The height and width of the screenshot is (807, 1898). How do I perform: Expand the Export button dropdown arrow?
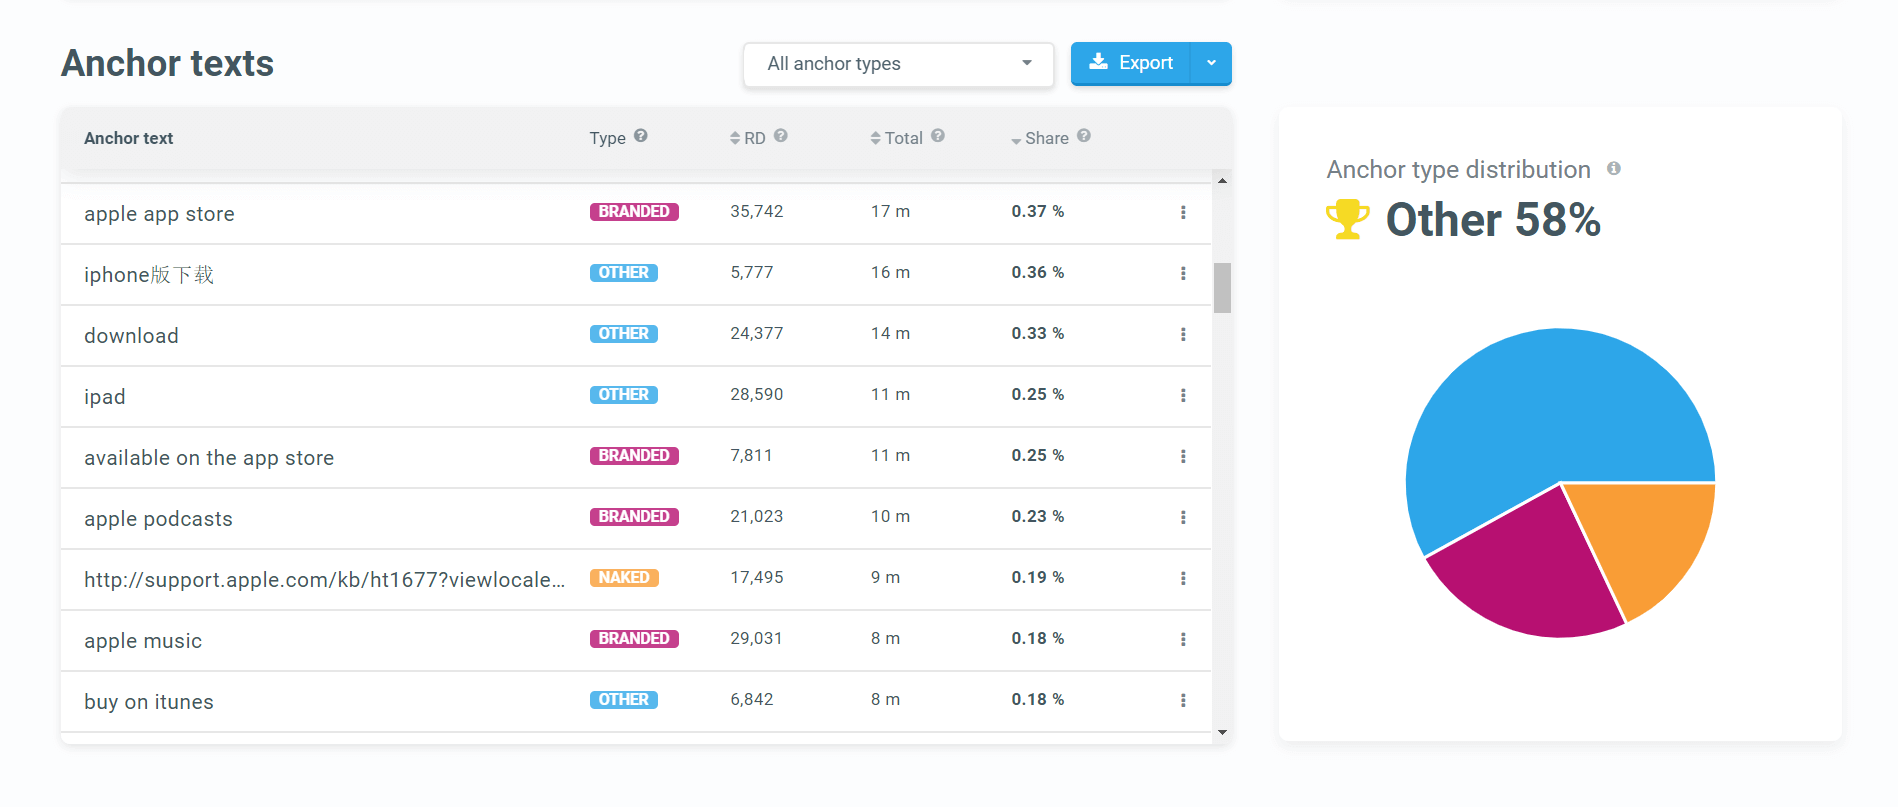coord(1211,63)
